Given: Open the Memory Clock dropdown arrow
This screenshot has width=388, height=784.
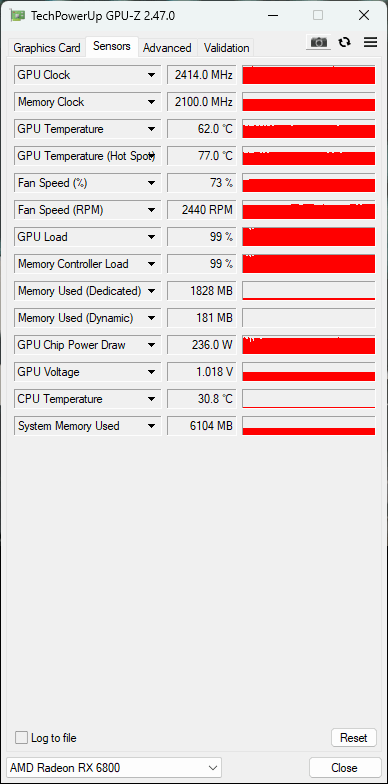Looking at the screenshot, I should coord(151,102).
